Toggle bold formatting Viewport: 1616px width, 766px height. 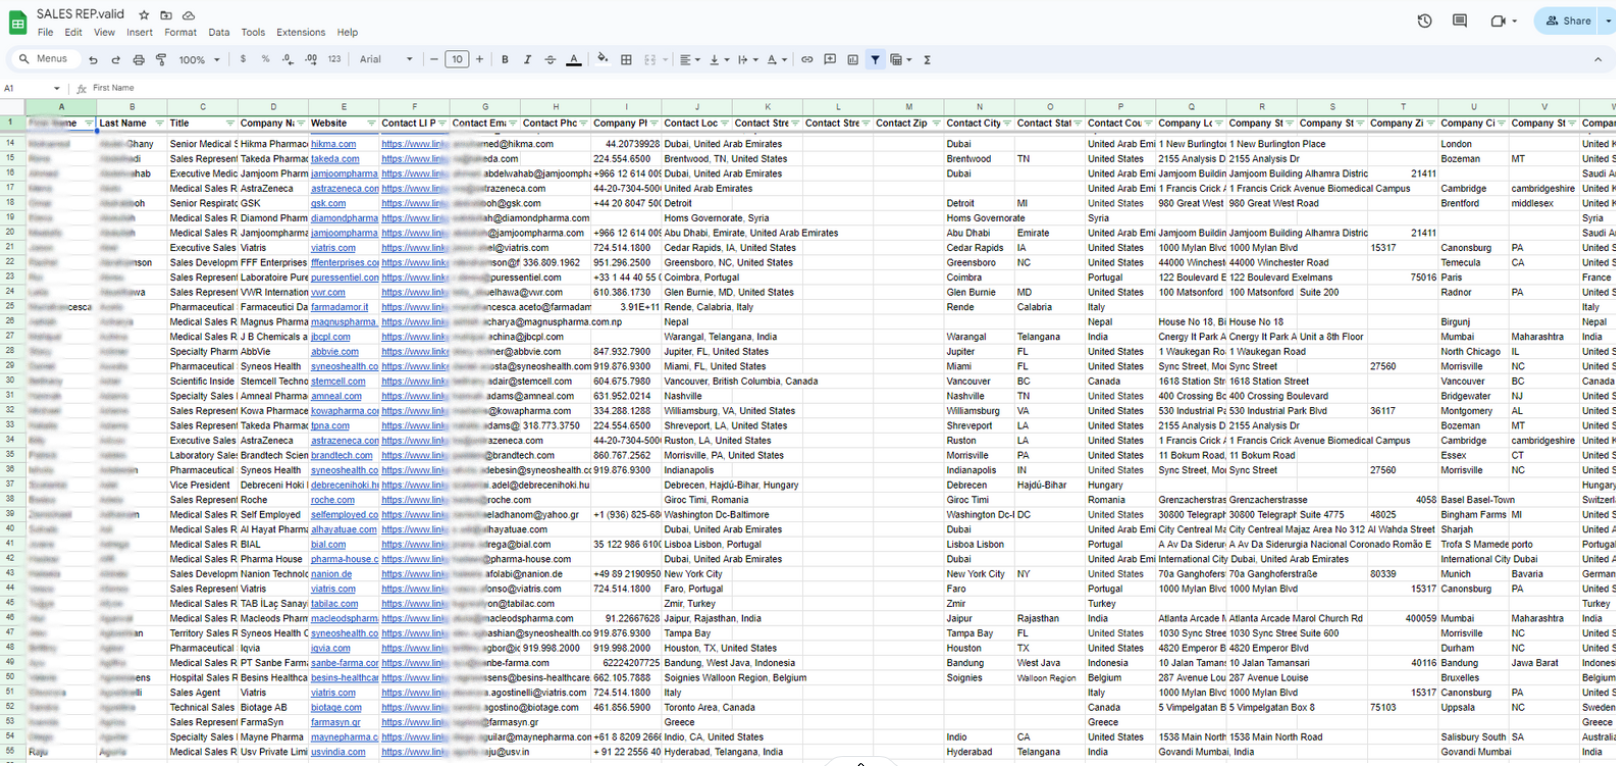505,60
